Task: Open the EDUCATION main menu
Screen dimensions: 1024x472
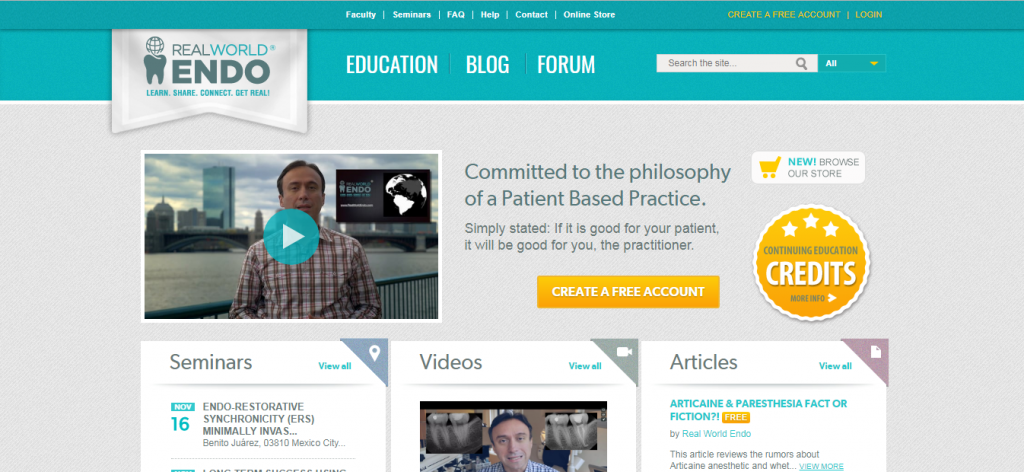Action: pos(392,65)
